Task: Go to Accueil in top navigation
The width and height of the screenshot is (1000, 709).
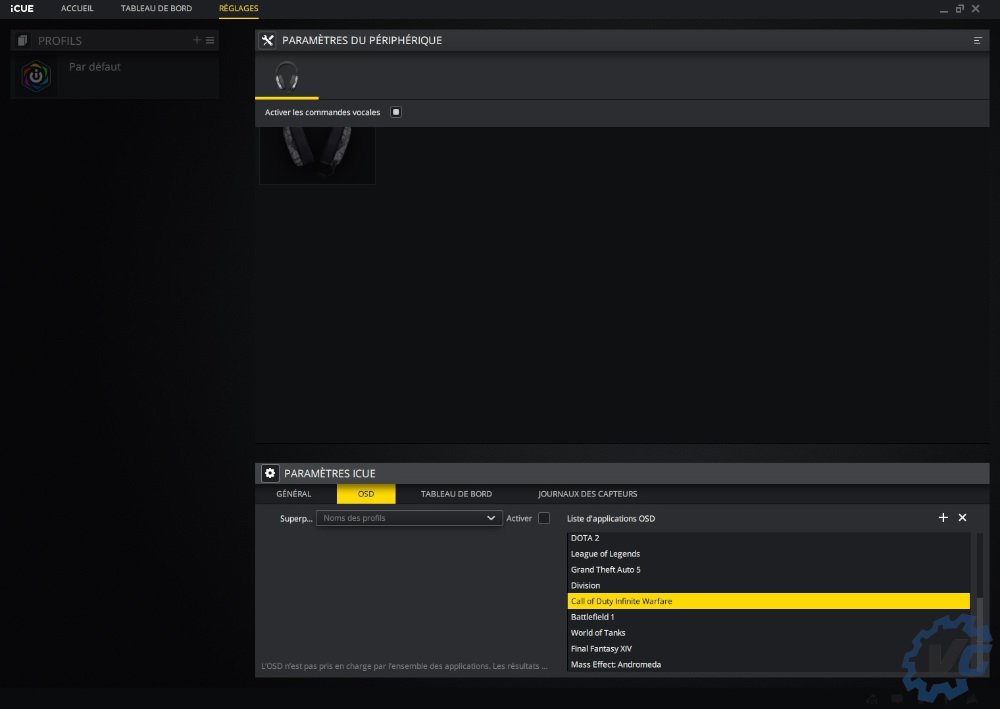Action: 77,8
